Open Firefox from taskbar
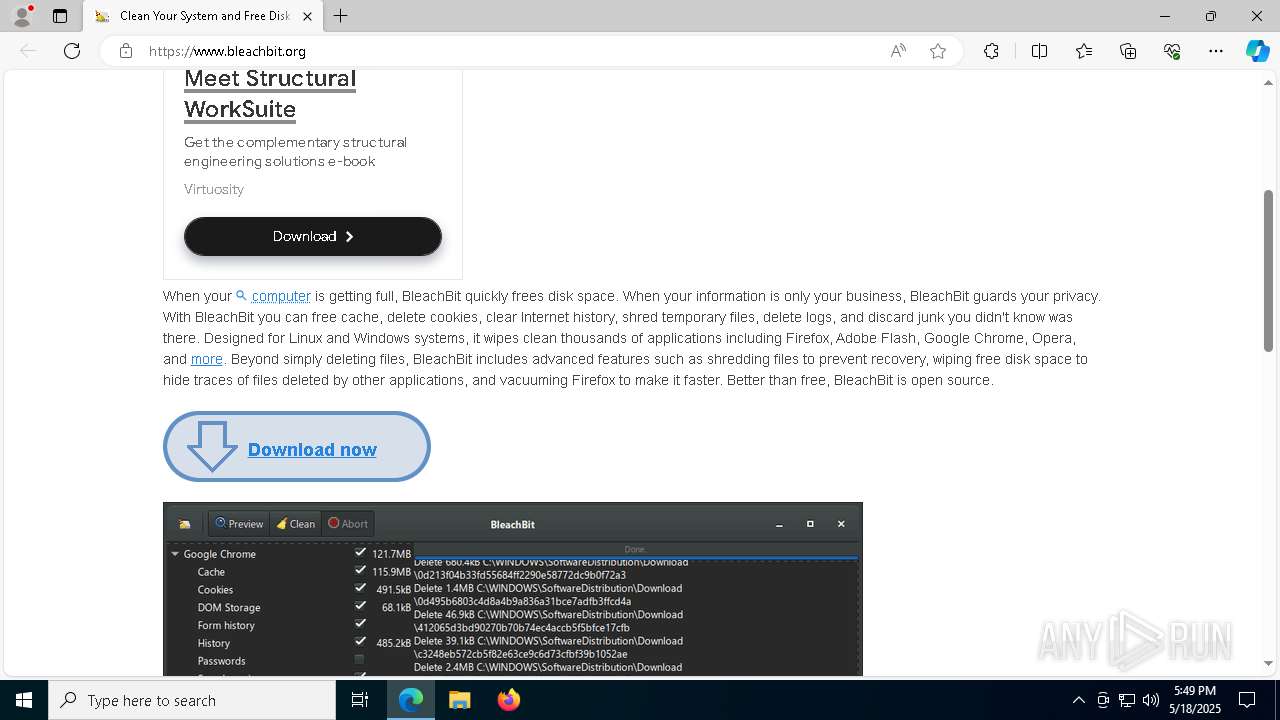Viewport: 1280px width, 720px height. 509,700
